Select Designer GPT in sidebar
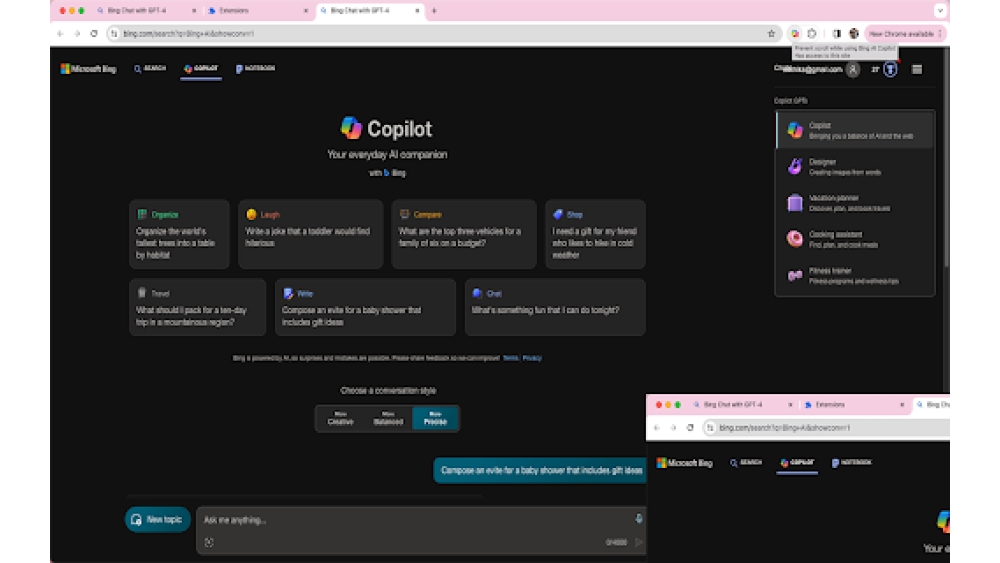1000x563 pixels. tap(855, 166)
